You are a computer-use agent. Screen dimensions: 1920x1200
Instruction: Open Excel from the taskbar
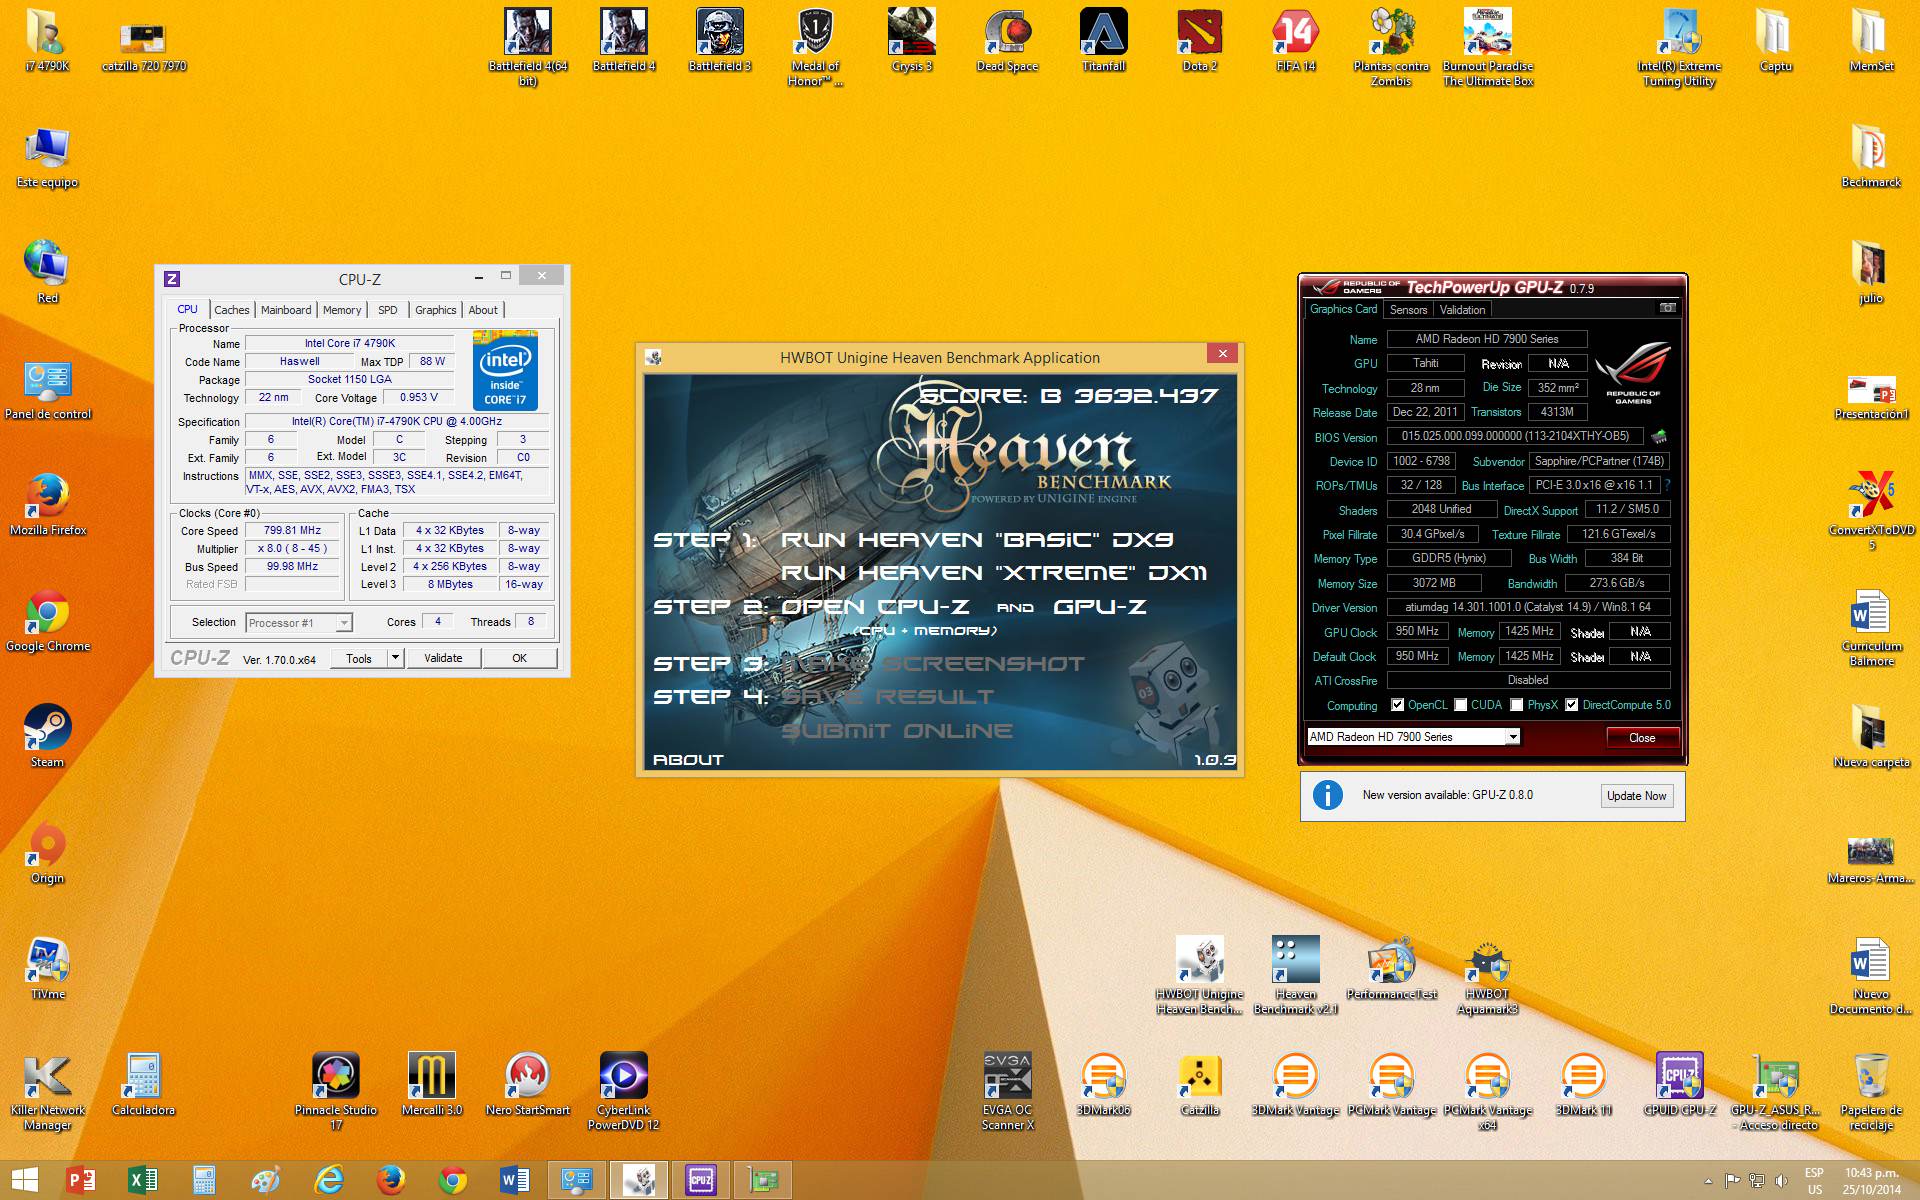(x=143, y=1181)
